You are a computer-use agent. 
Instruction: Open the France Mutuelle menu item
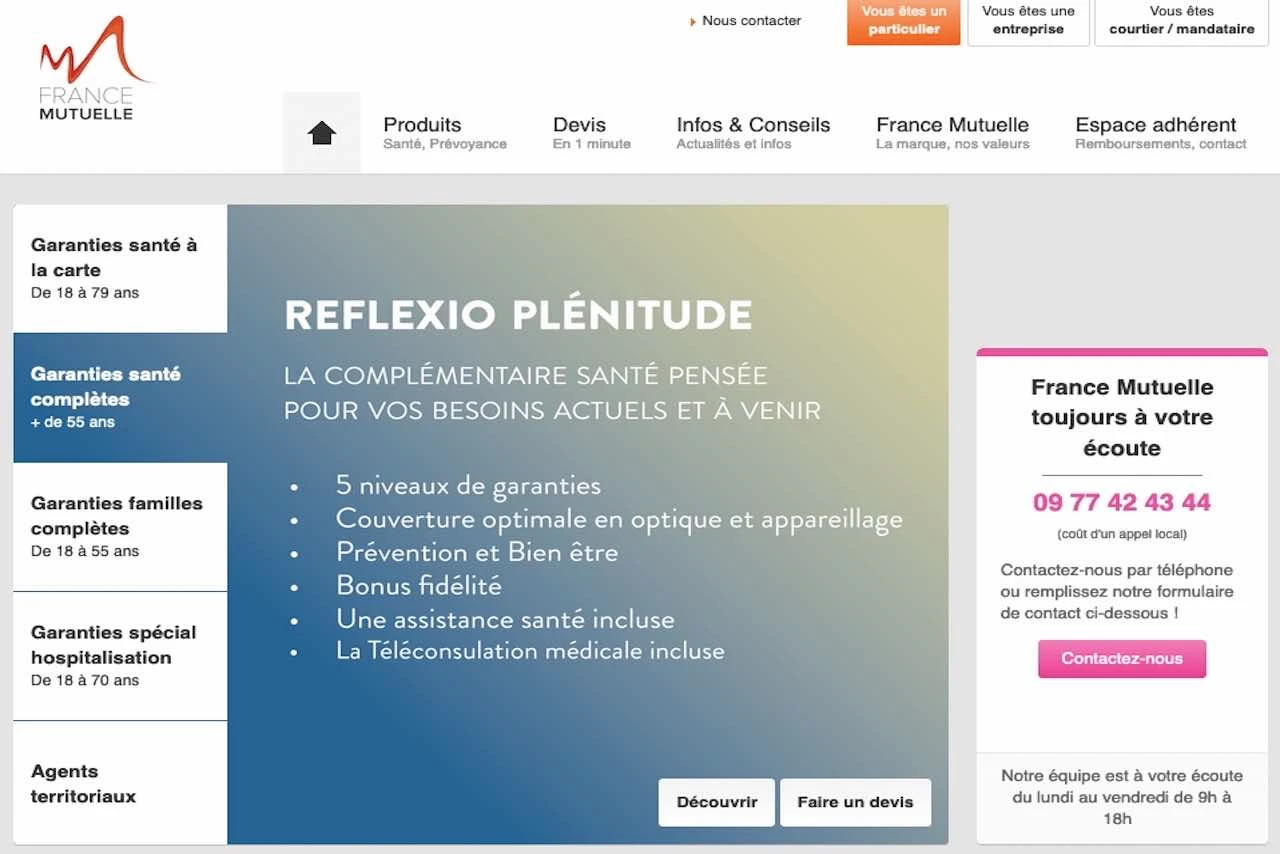[952, 133]
